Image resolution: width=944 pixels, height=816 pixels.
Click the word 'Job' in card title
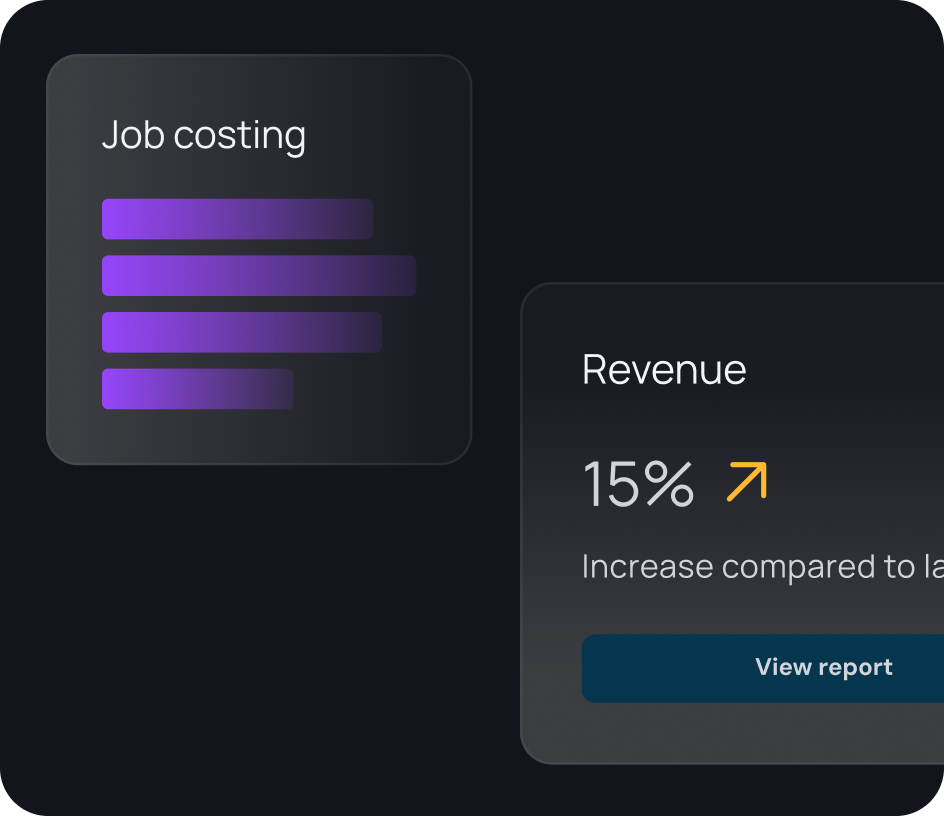click(134, 136)
